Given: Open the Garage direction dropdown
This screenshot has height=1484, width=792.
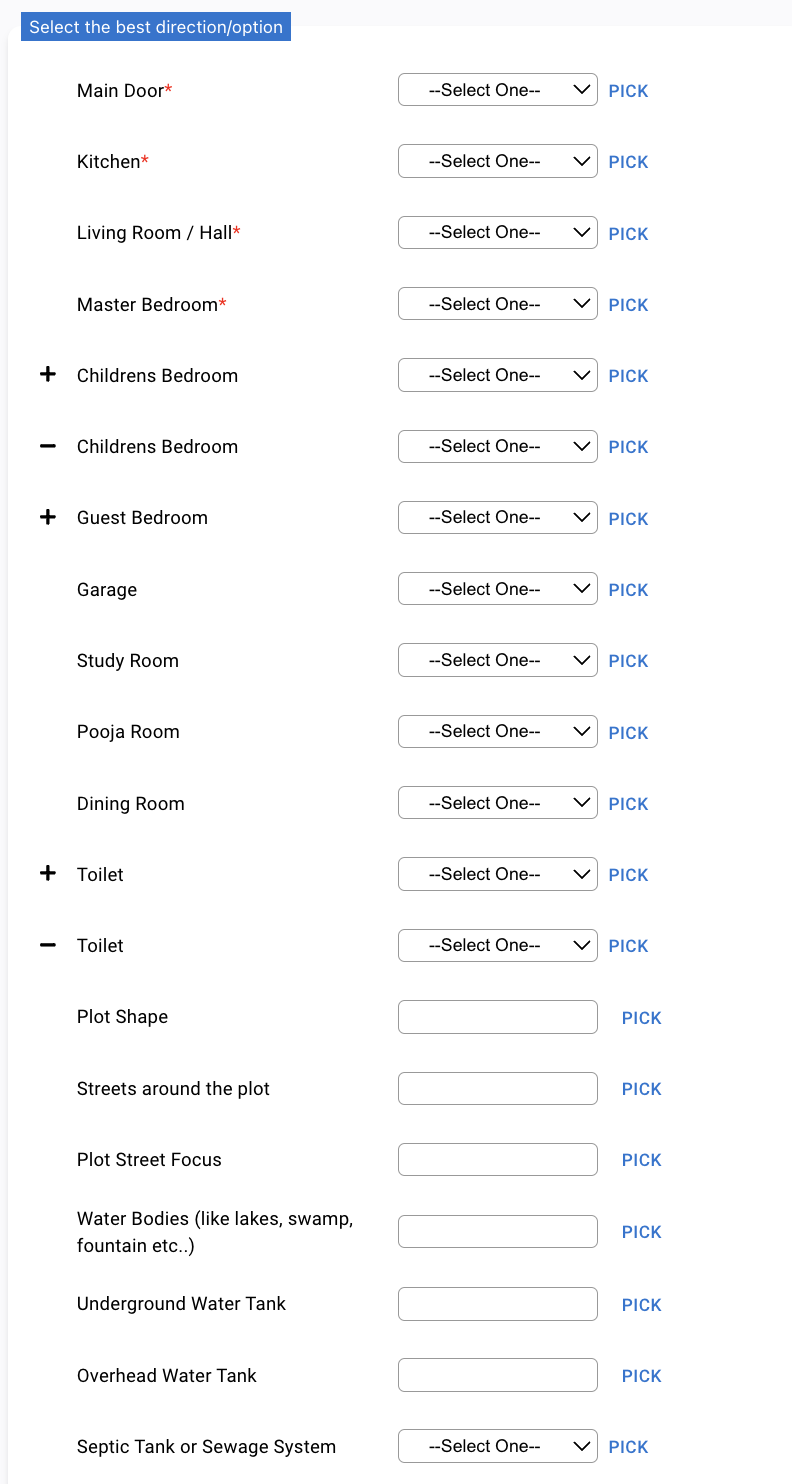Looking at the screenshot, I should [x=497, y=589].
